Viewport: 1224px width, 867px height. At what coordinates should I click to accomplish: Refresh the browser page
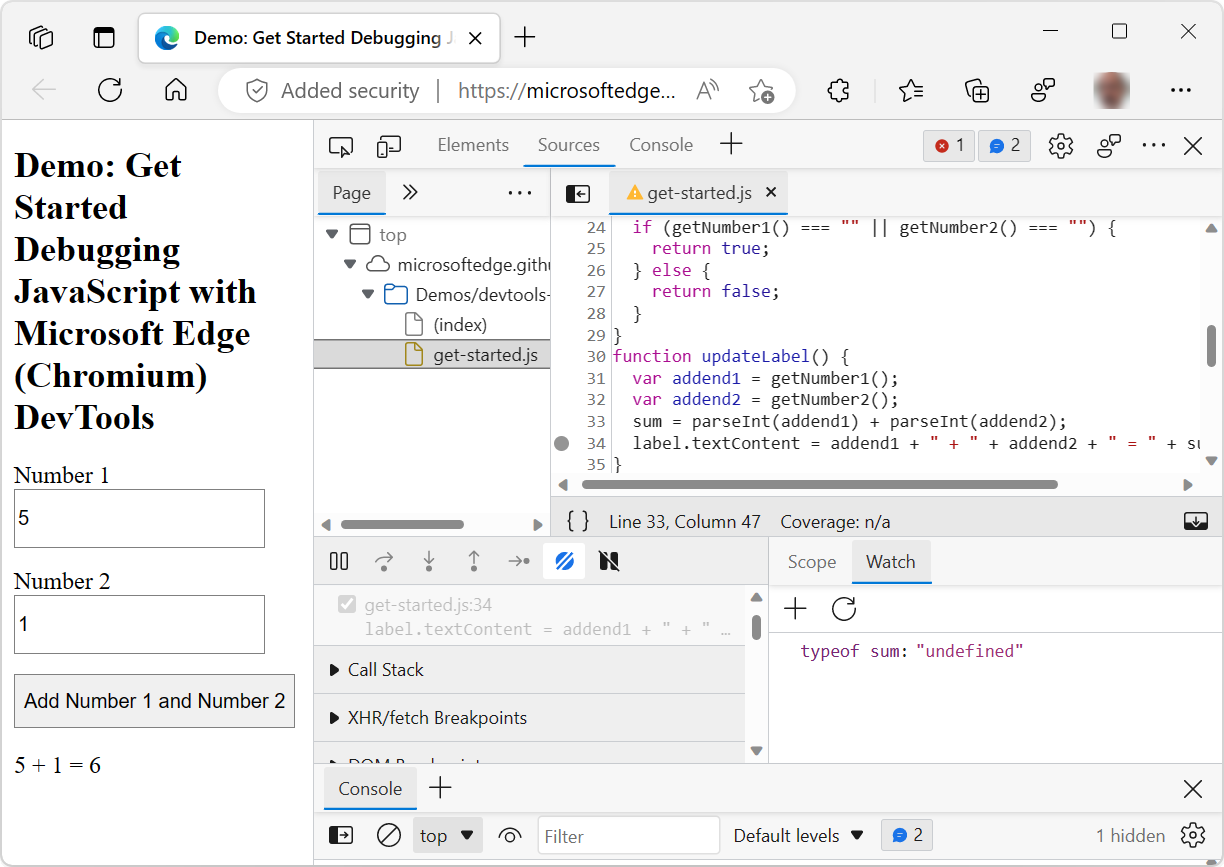(x=110, y=90)
